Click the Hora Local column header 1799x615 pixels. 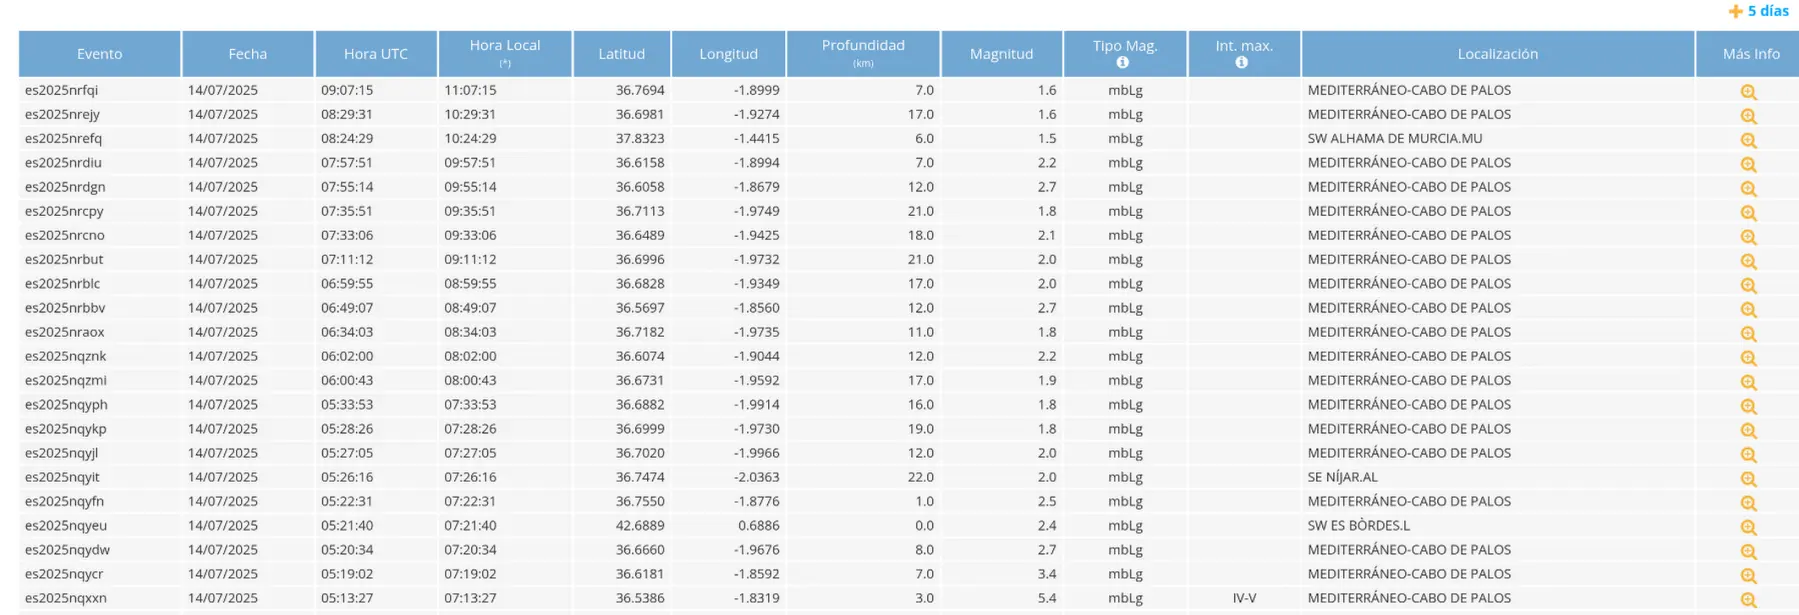pyautogui.click(x=505, y=46)
